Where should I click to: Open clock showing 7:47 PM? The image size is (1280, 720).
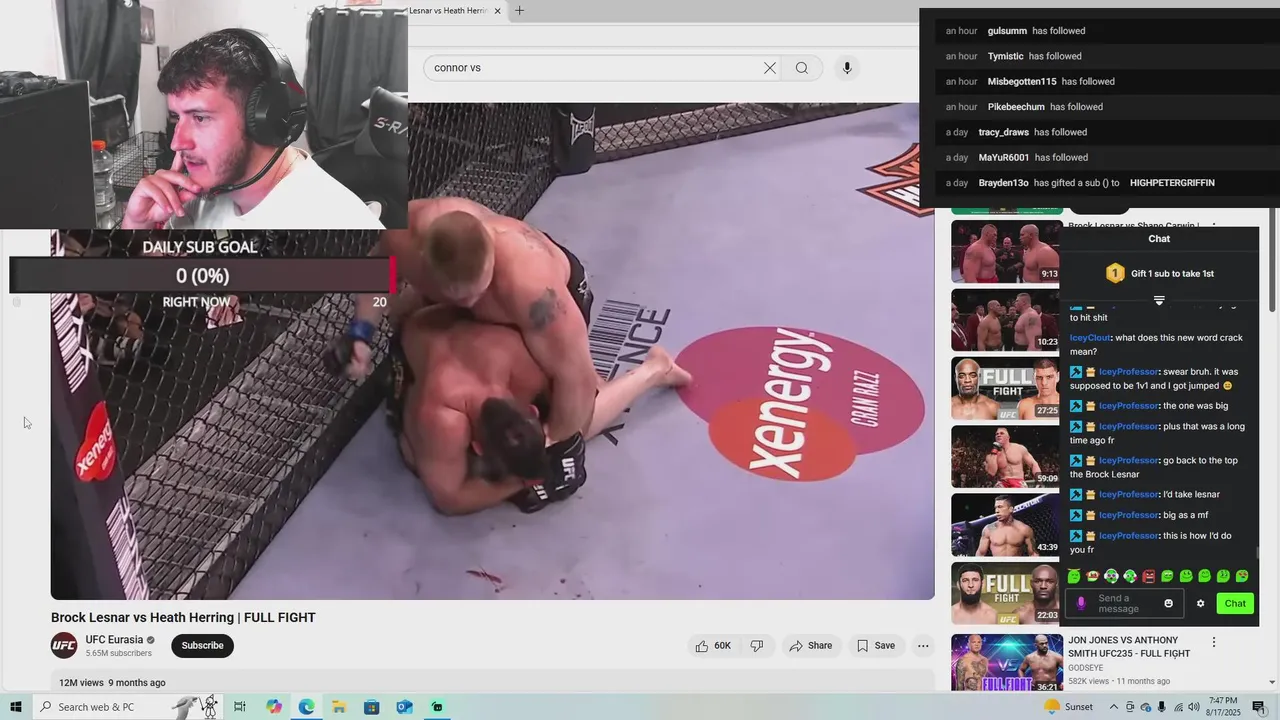(x=1223, y=707)
